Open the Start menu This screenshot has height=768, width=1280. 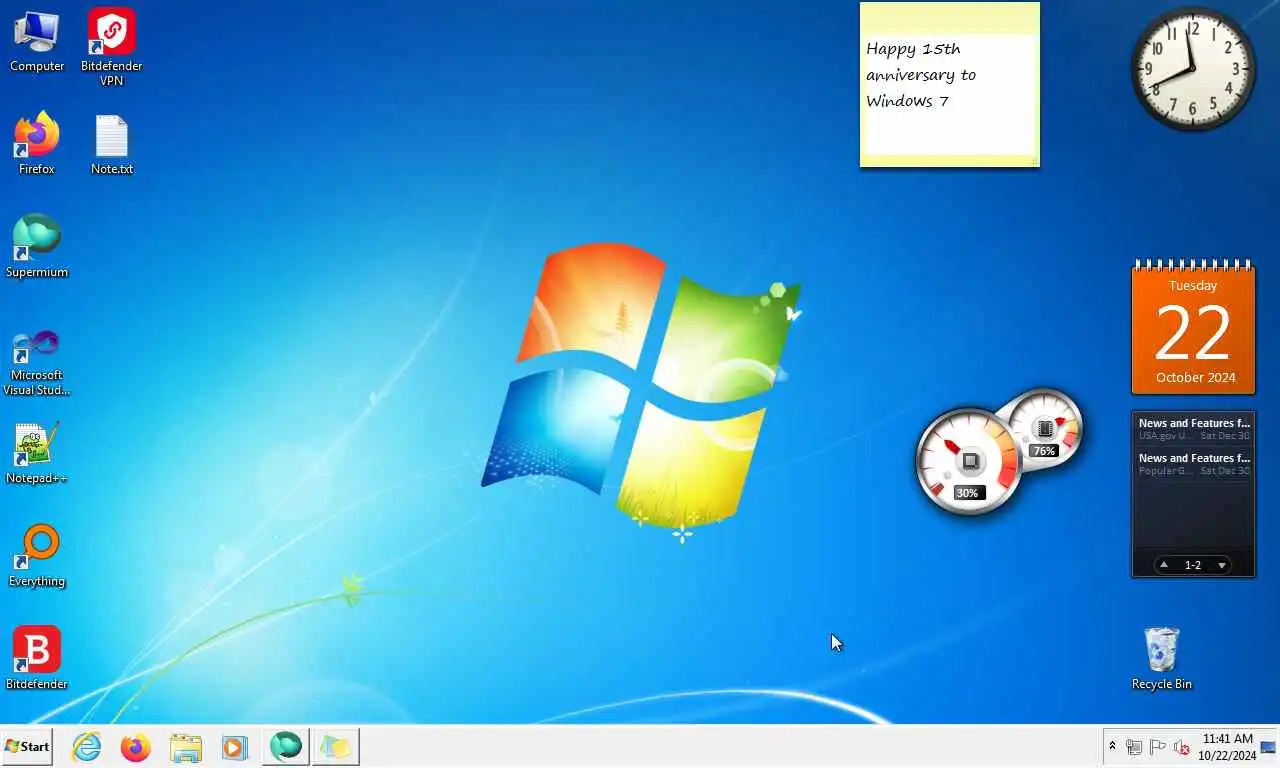click(27, 746)
